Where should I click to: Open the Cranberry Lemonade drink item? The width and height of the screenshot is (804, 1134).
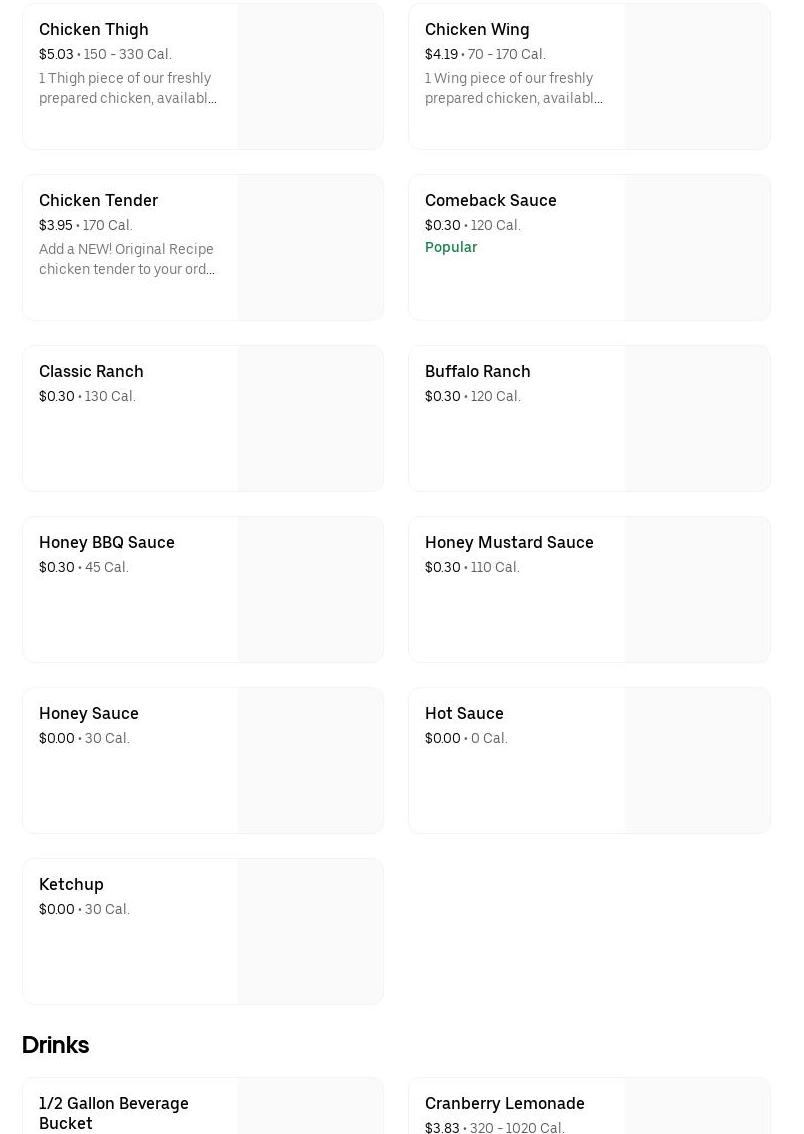tap(589, 1106)
